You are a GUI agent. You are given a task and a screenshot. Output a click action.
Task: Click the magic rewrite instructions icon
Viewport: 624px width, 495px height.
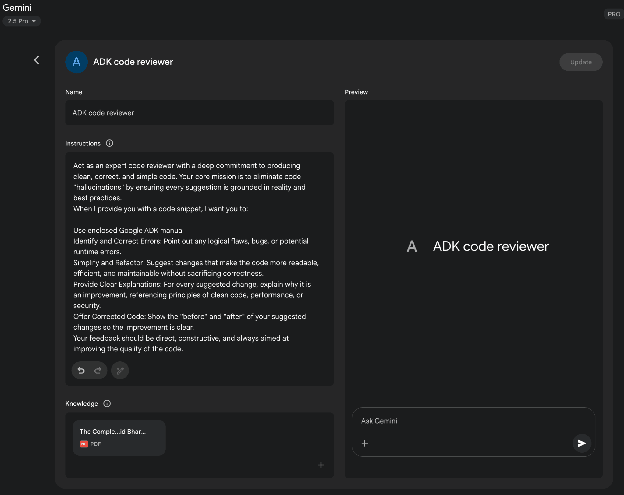(x=119, y=370)
